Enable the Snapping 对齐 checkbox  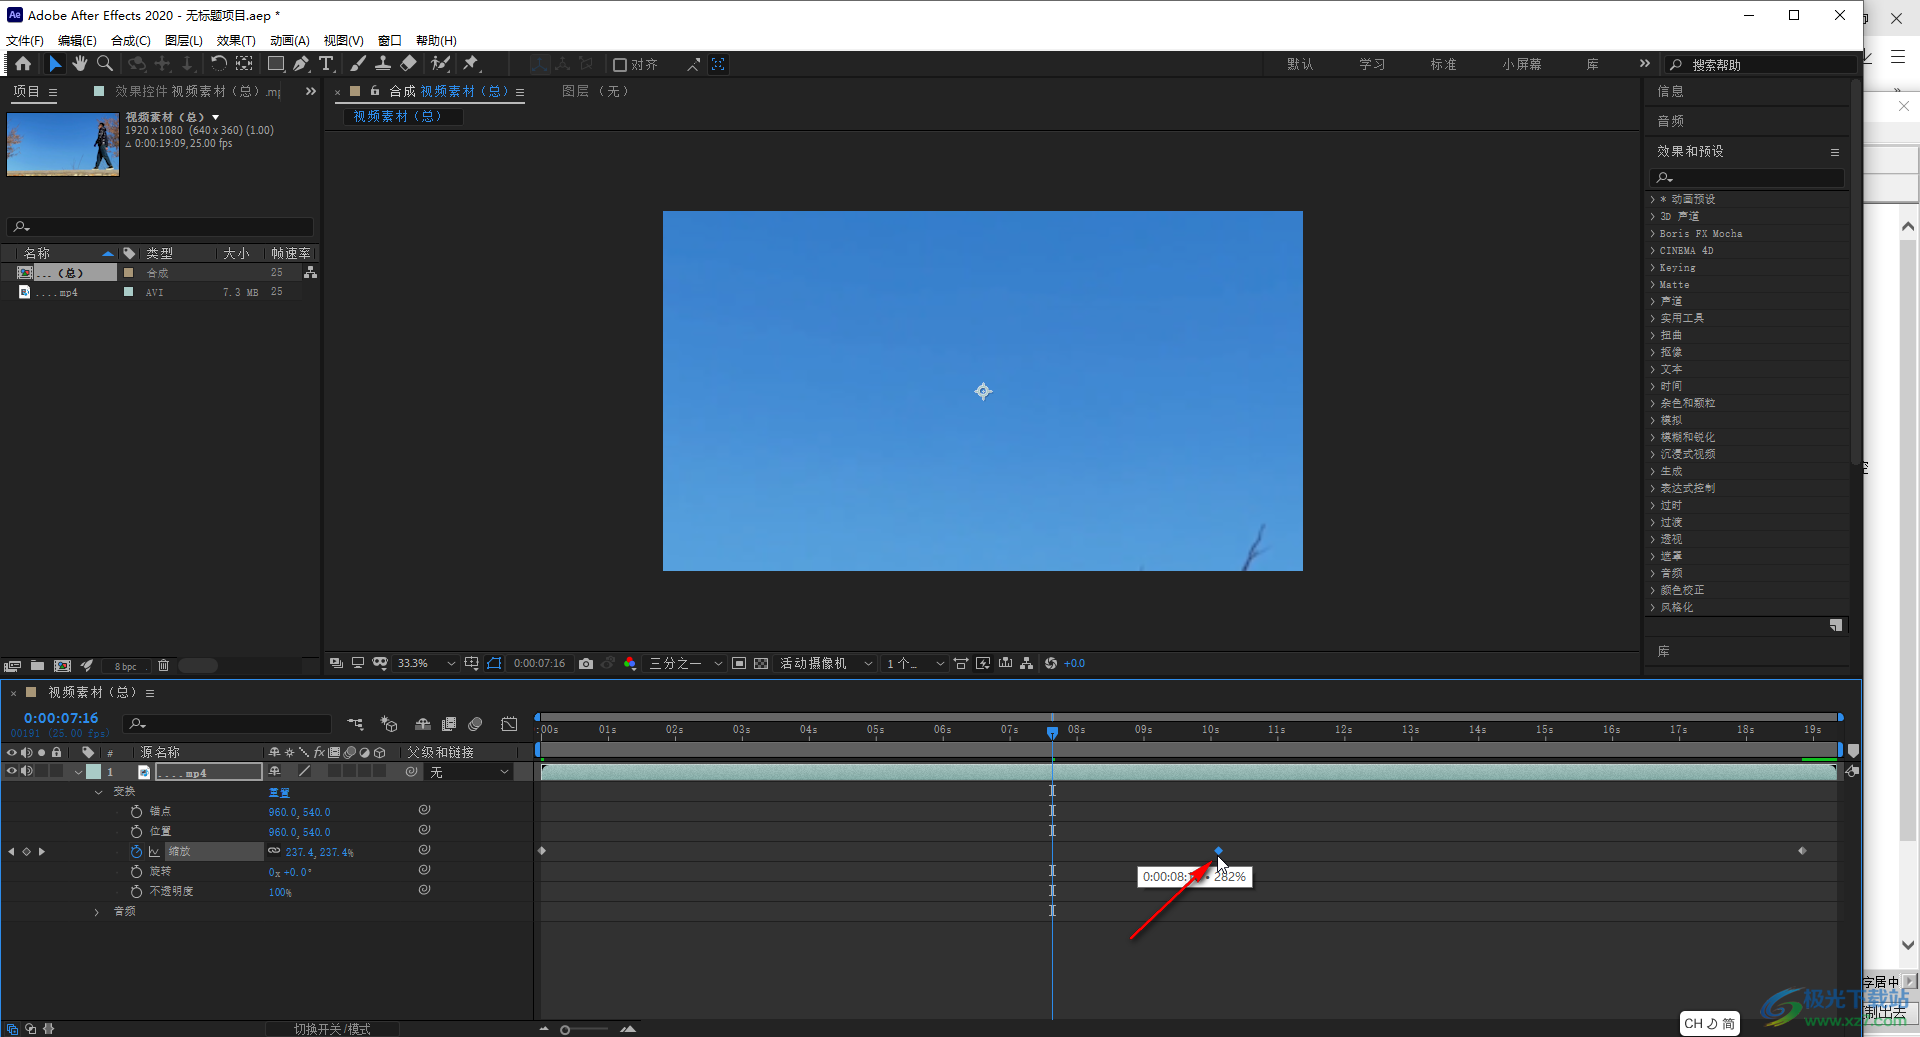point(620,65)
